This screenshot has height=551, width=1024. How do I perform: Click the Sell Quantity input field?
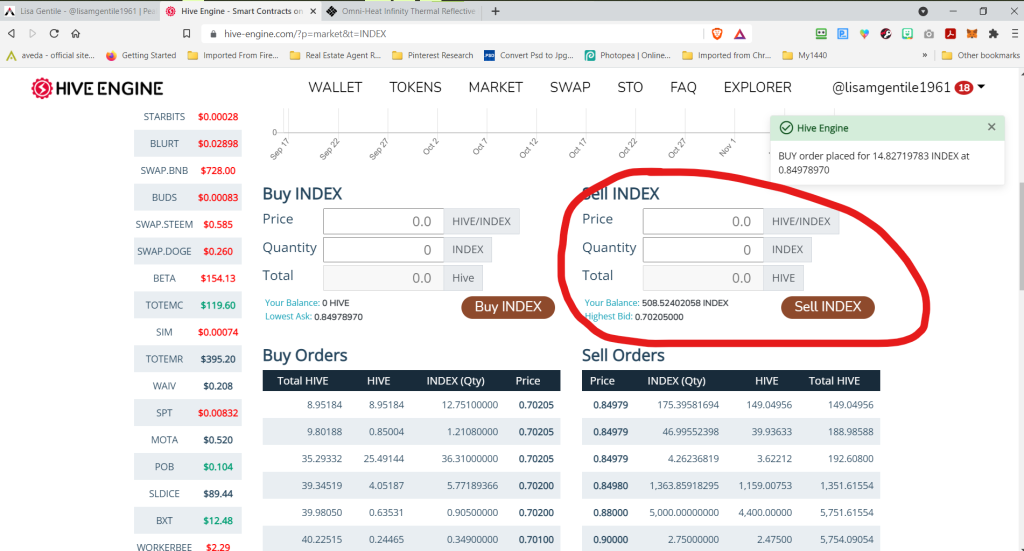pos(703,249)
